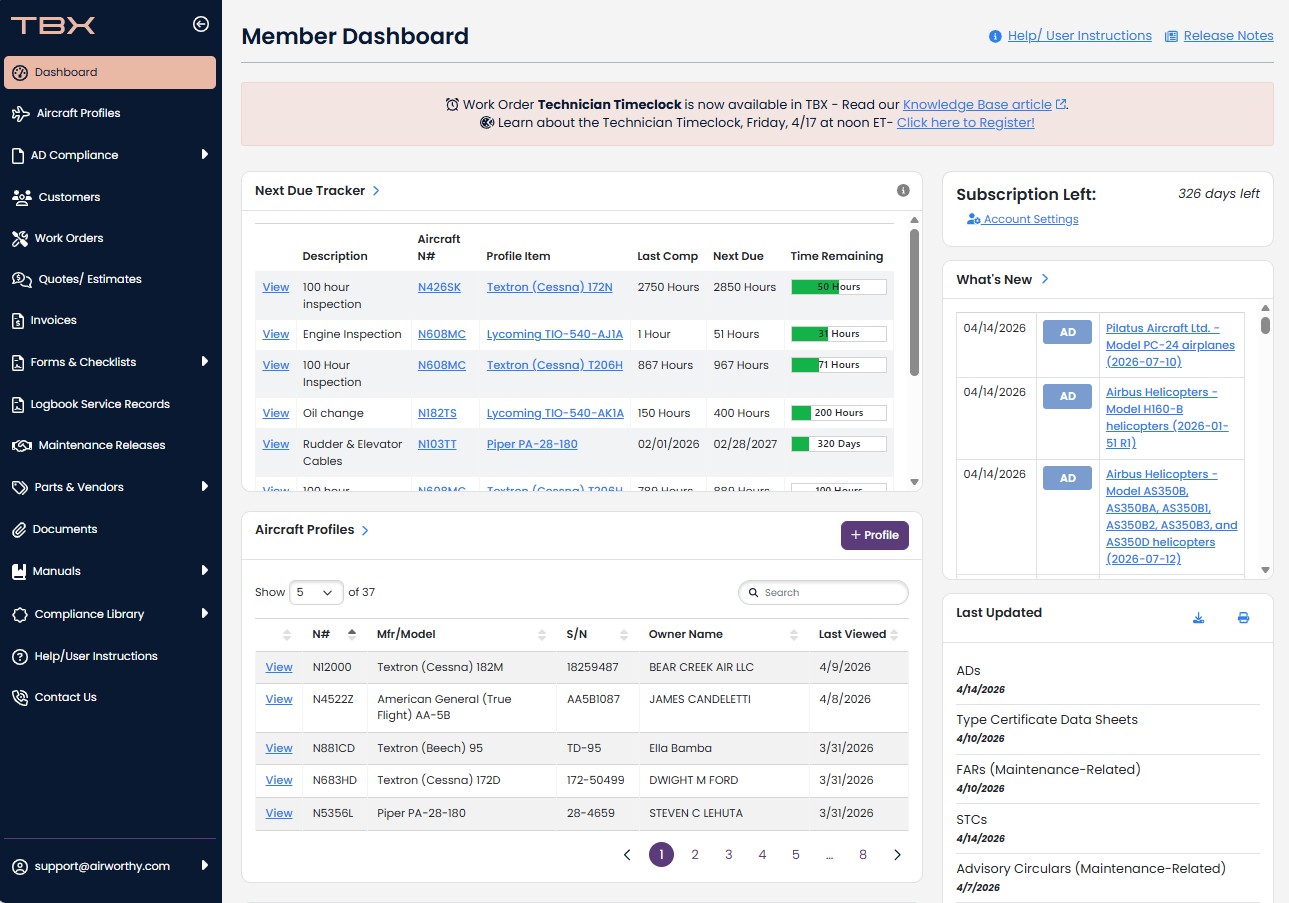Click the Next Due Tracker info icon

[903, 191]
